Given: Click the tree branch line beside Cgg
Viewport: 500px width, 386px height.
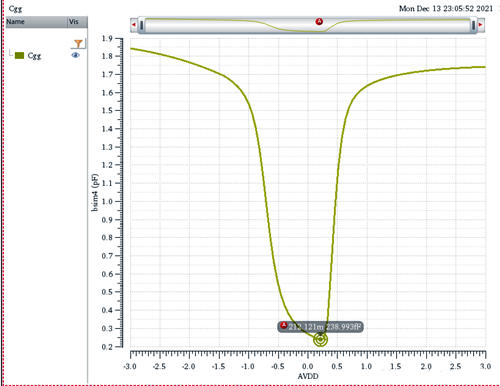Looking at the screenshot, I should 11,53.
